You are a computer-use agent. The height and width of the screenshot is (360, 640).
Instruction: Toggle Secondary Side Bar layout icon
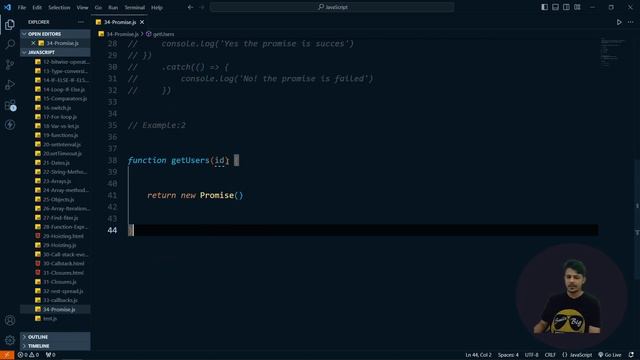566,7
